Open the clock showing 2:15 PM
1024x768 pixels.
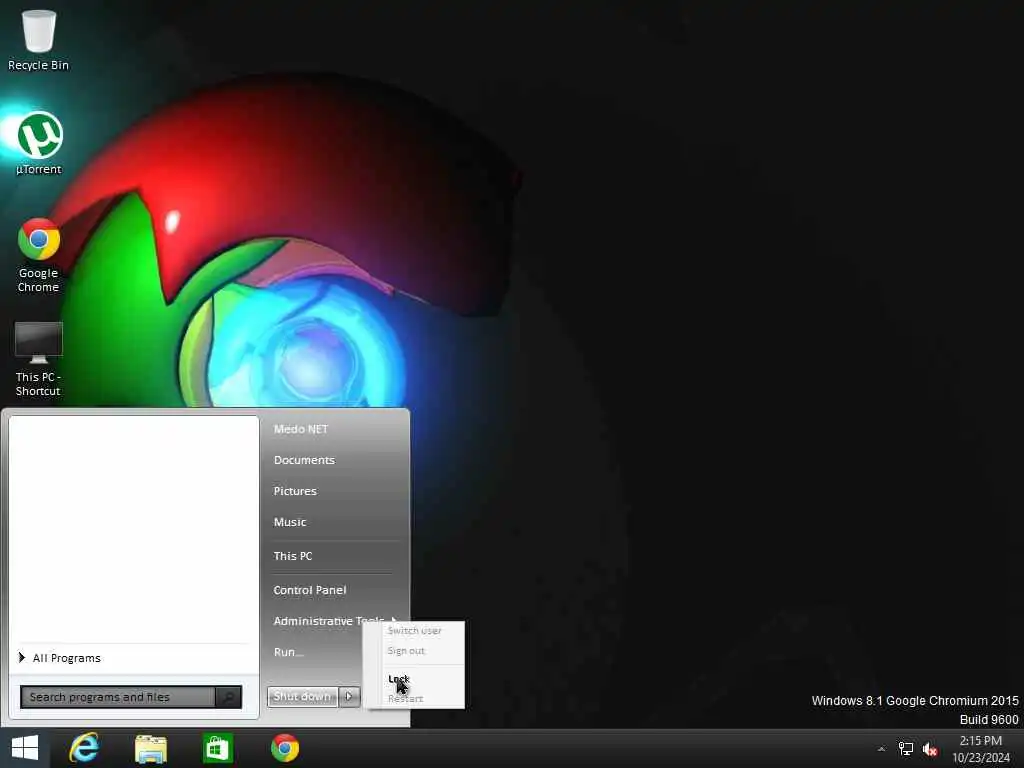[980, 749]
